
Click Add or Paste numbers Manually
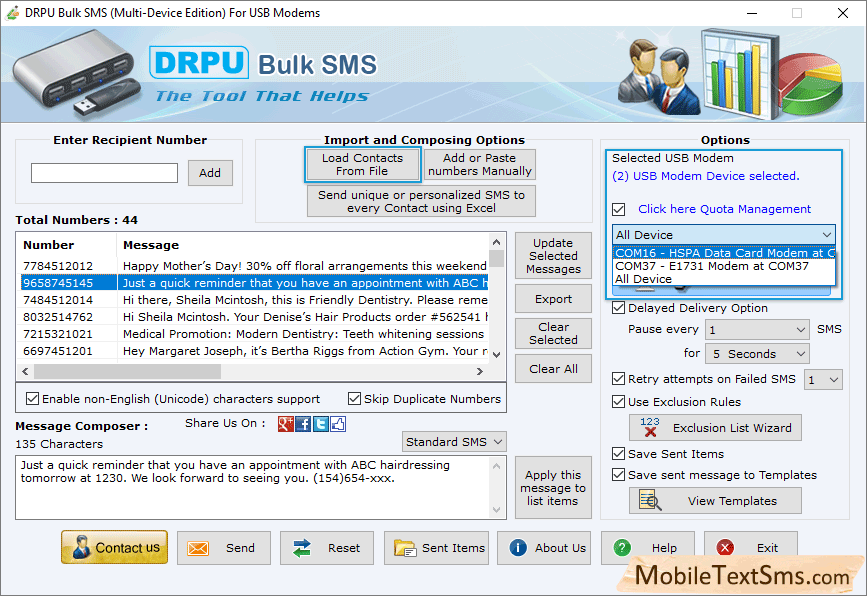click(x=479, y=165)
